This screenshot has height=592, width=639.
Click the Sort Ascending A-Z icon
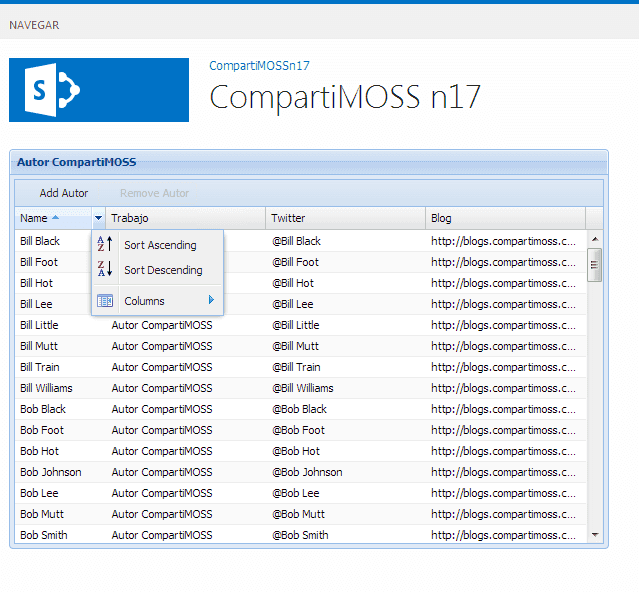(105, 244)
